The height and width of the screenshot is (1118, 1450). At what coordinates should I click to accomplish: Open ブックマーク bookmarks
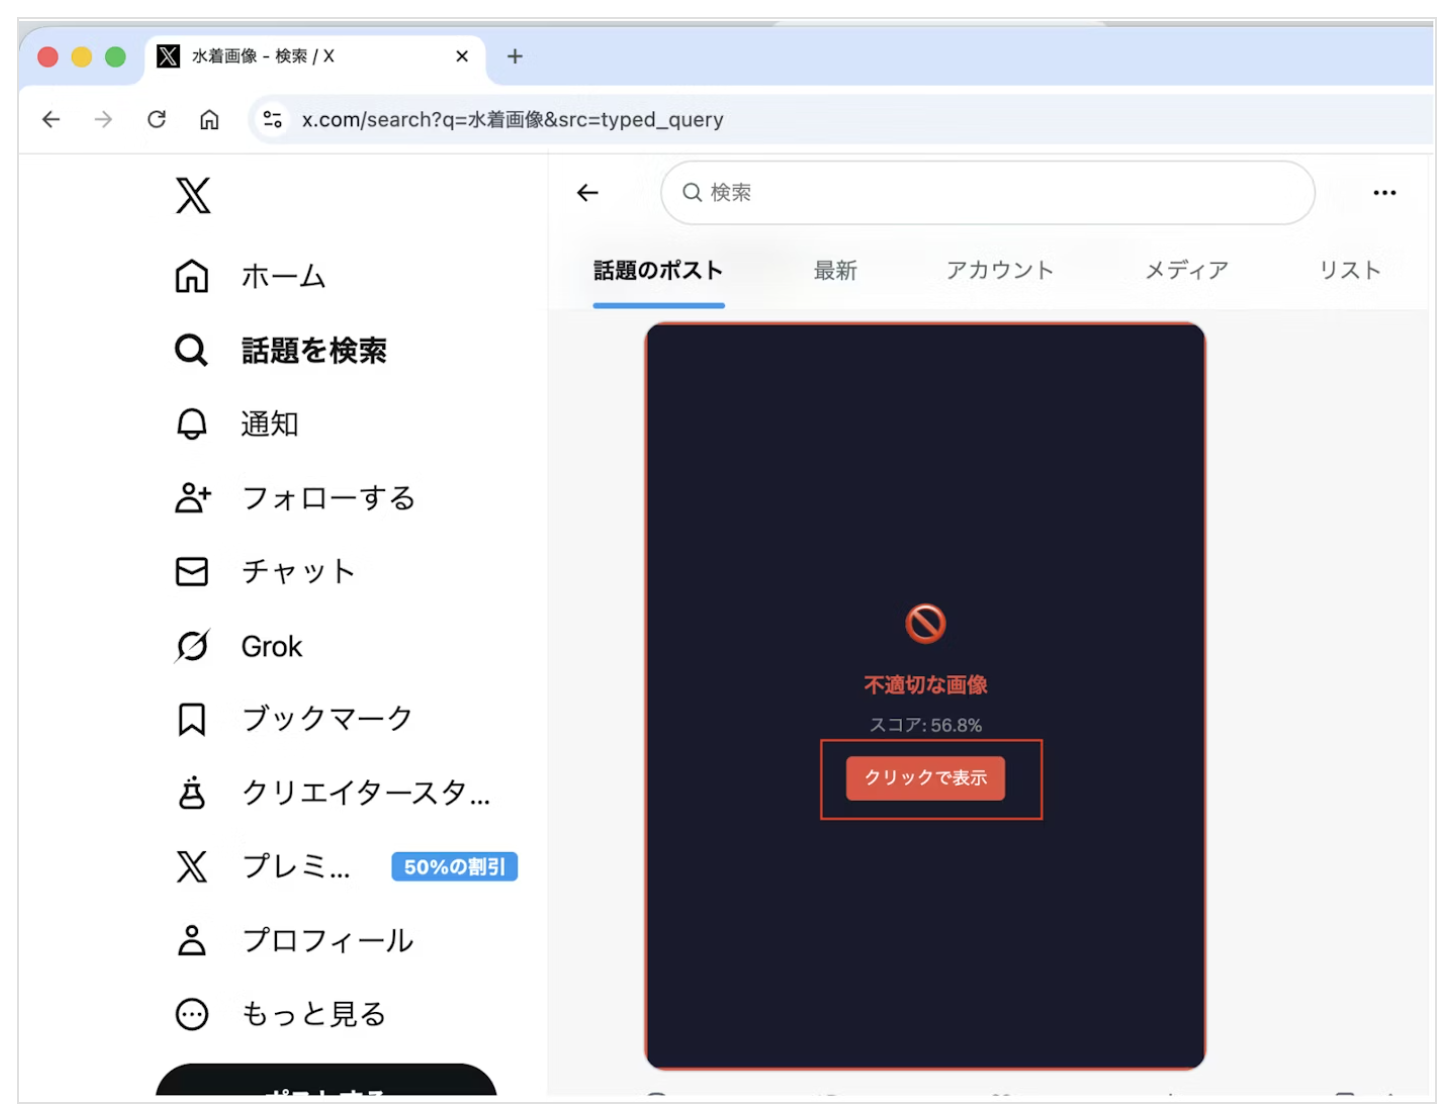click(x=326, y=719)
